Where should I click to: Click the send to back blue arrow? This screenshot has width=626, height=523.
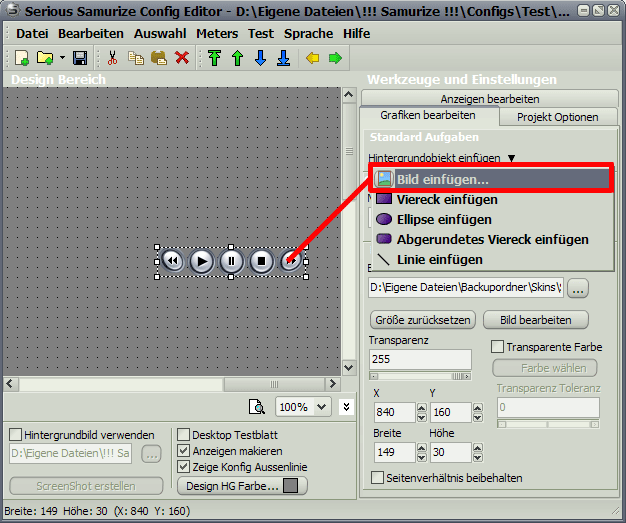pyautogui.click(x=283, y=58)
